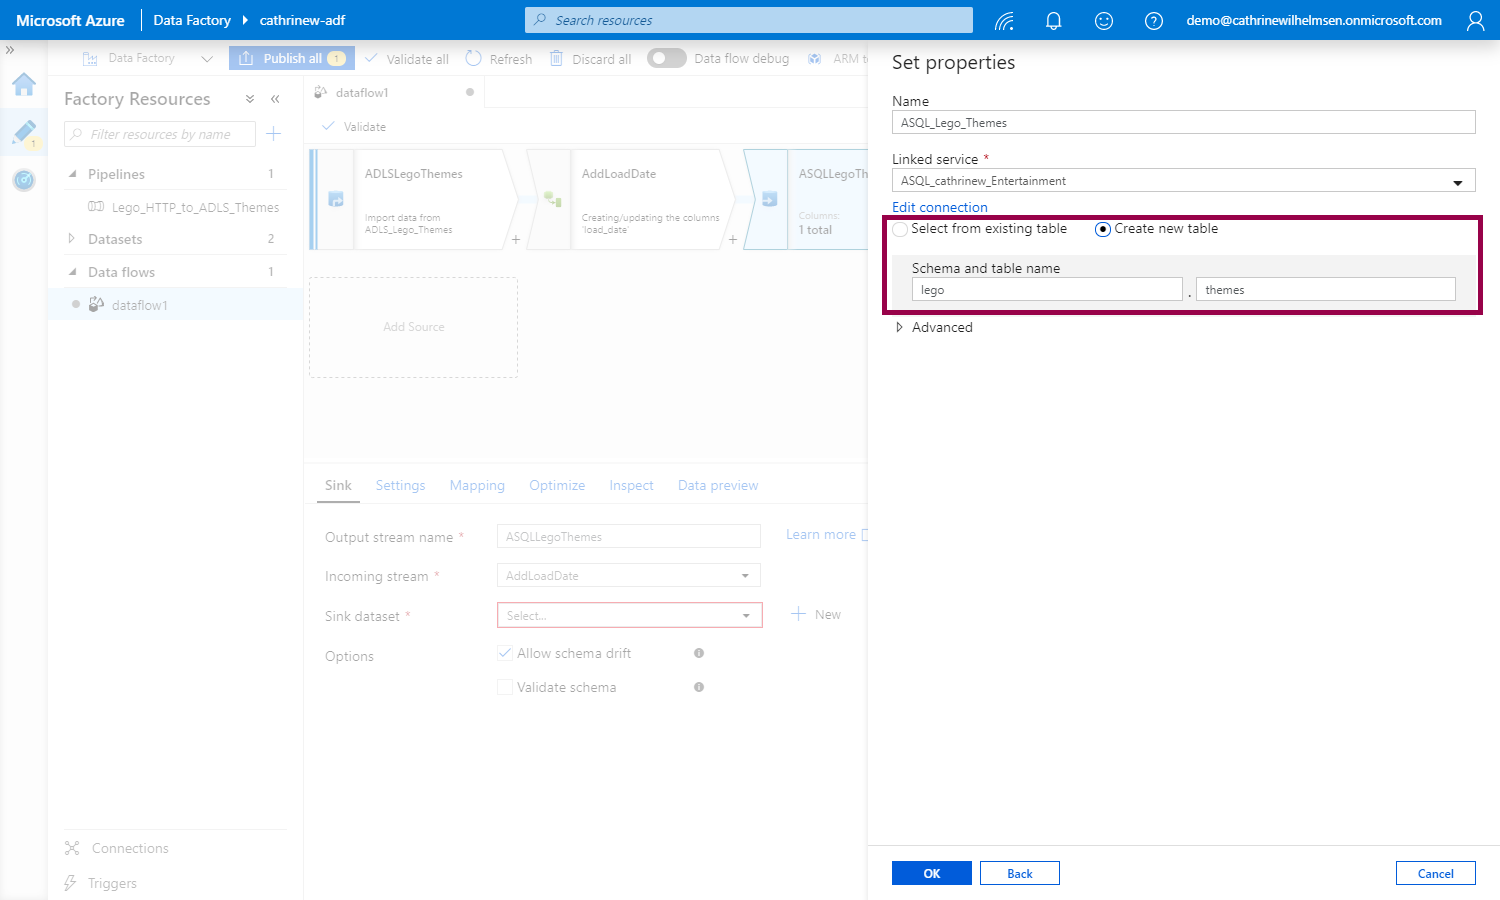Open the Linked service dropdown
Viewport: 1500px width, 900px height.
[x=1183, y=181]
